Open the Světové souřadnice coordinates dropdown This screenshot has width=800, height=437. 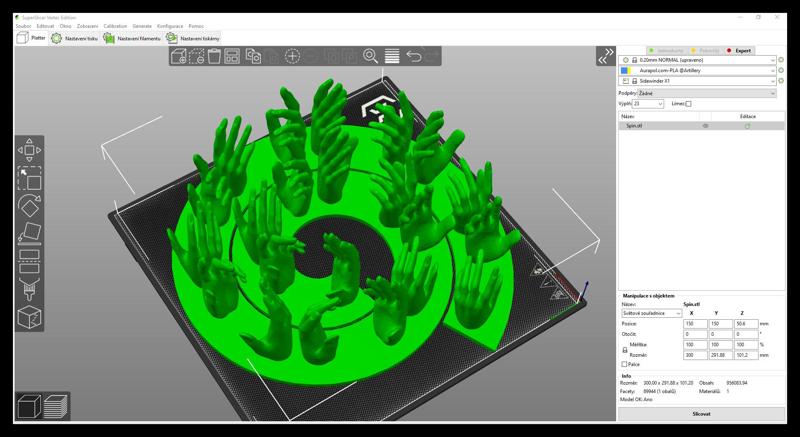pos(652,313)
